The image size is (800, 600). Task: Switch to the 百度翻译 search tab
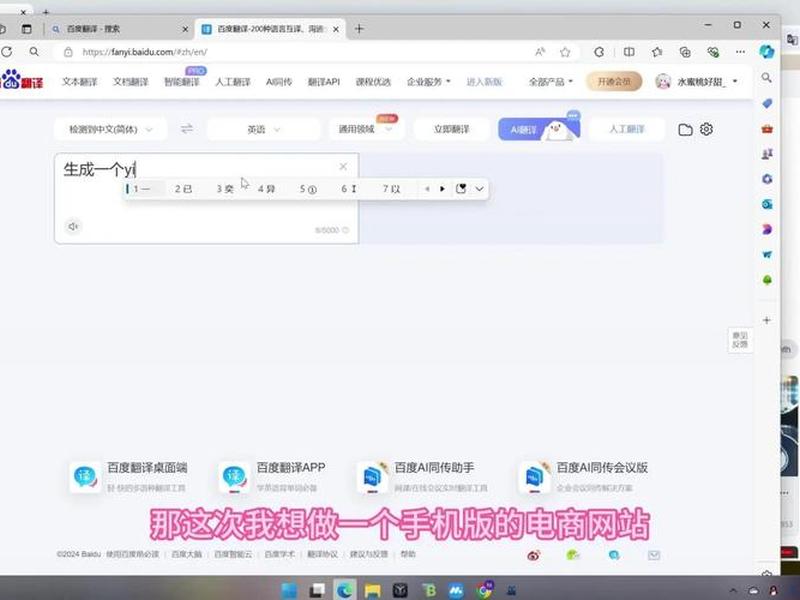[x=120, y=29]
